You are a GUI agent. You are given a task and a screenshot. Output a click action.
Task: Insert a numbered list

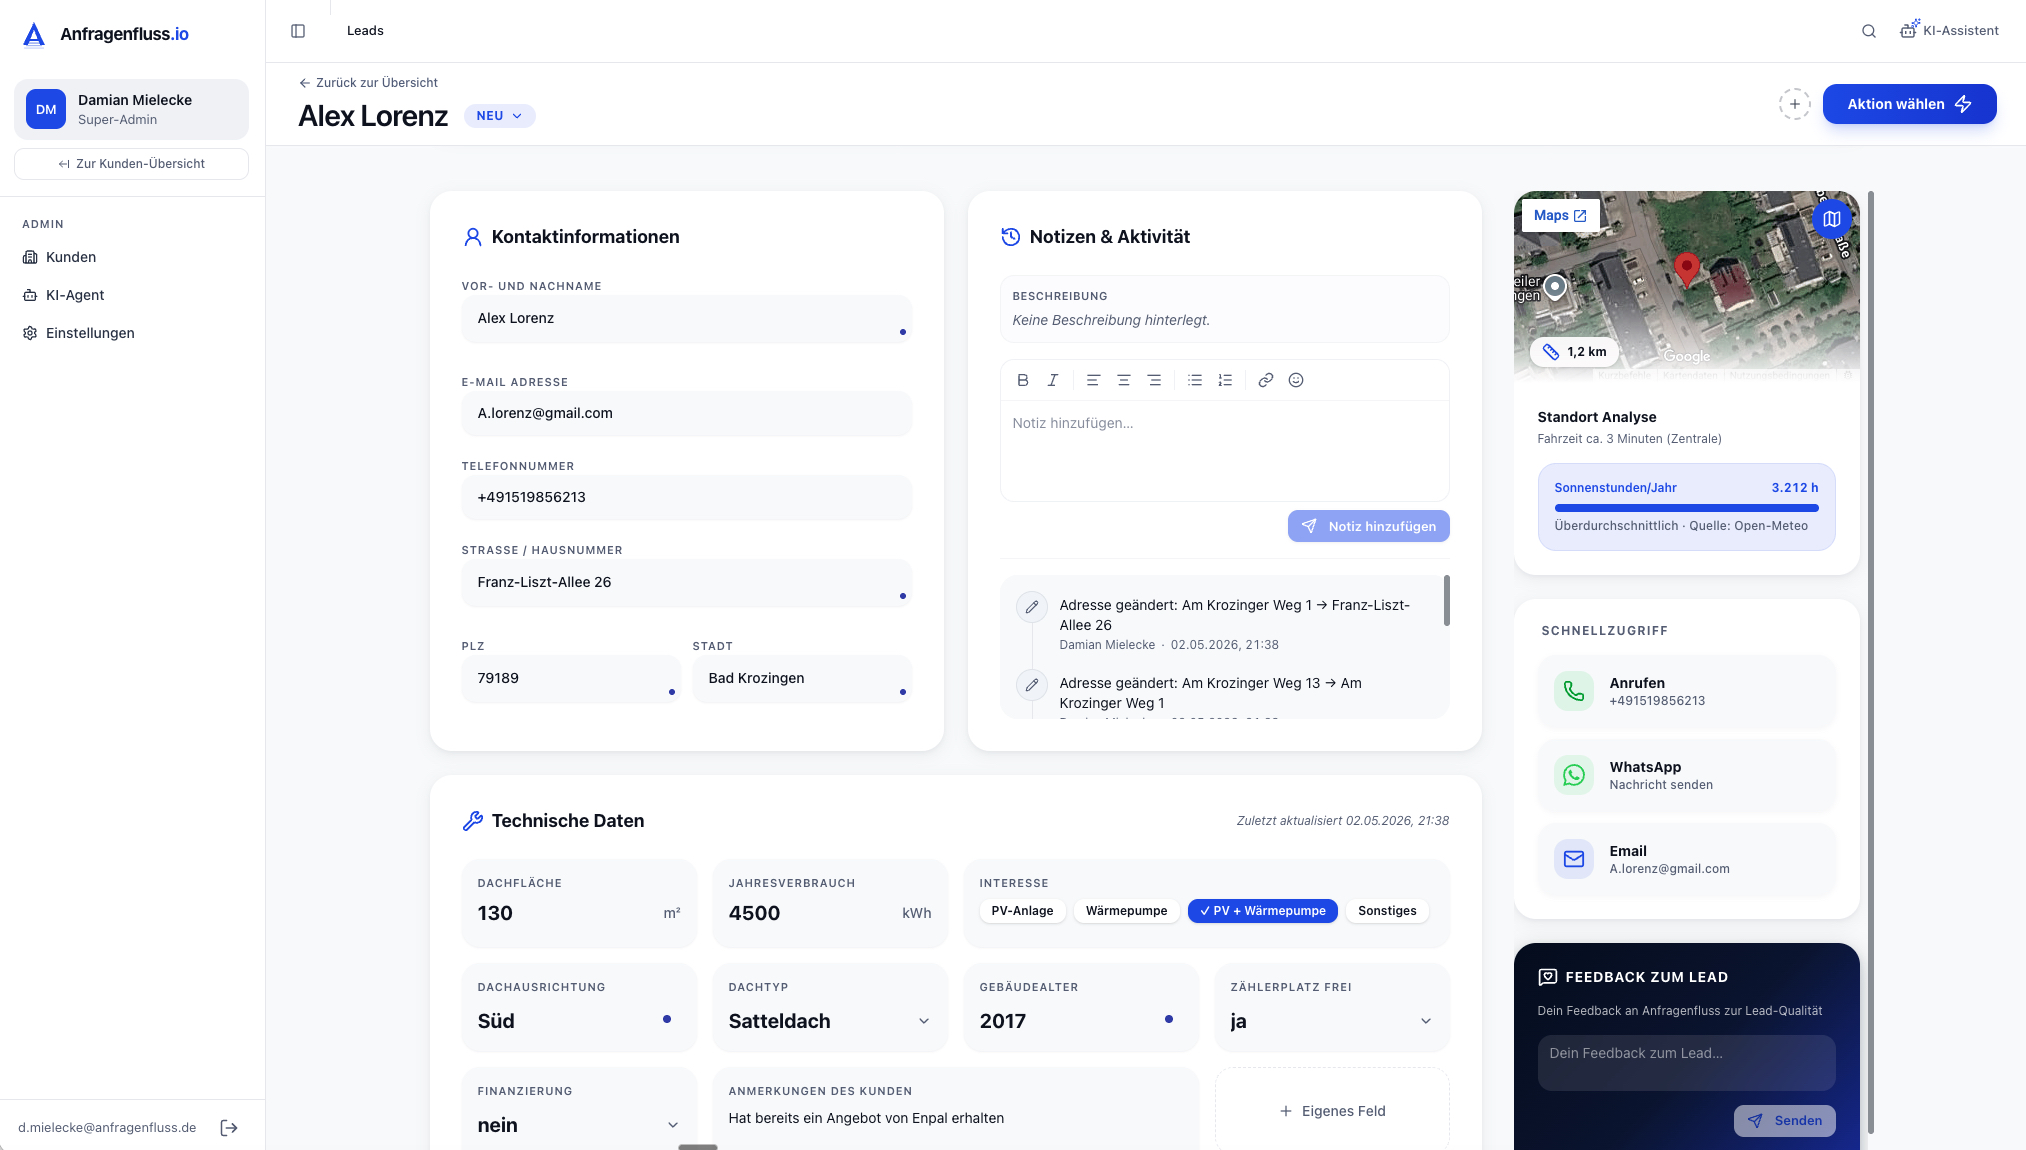(1225, 380)
